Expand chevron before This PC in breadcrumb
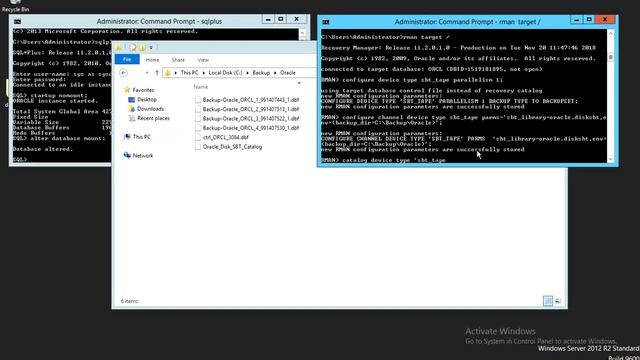640x360 pixels. 176,73
